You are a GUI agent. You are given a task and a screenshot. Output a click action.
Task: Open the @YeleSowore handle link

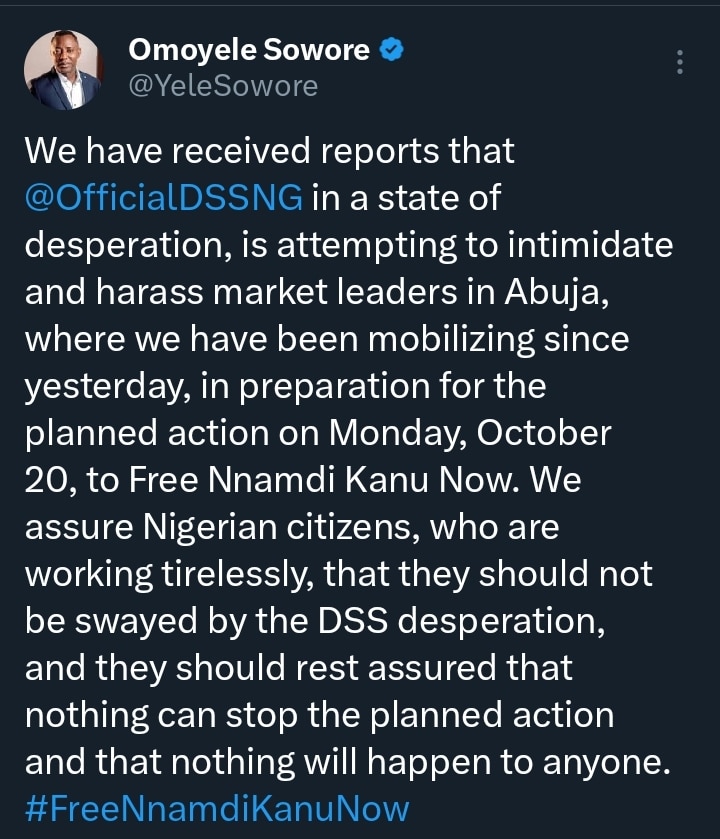coord(223,87)
